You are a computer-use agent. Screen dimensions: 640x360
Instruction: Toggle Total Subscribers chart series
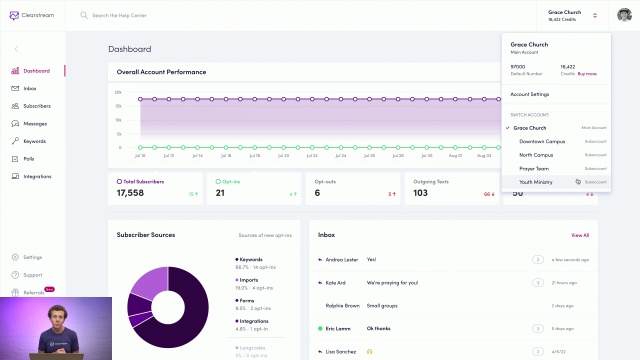point(140,182)
